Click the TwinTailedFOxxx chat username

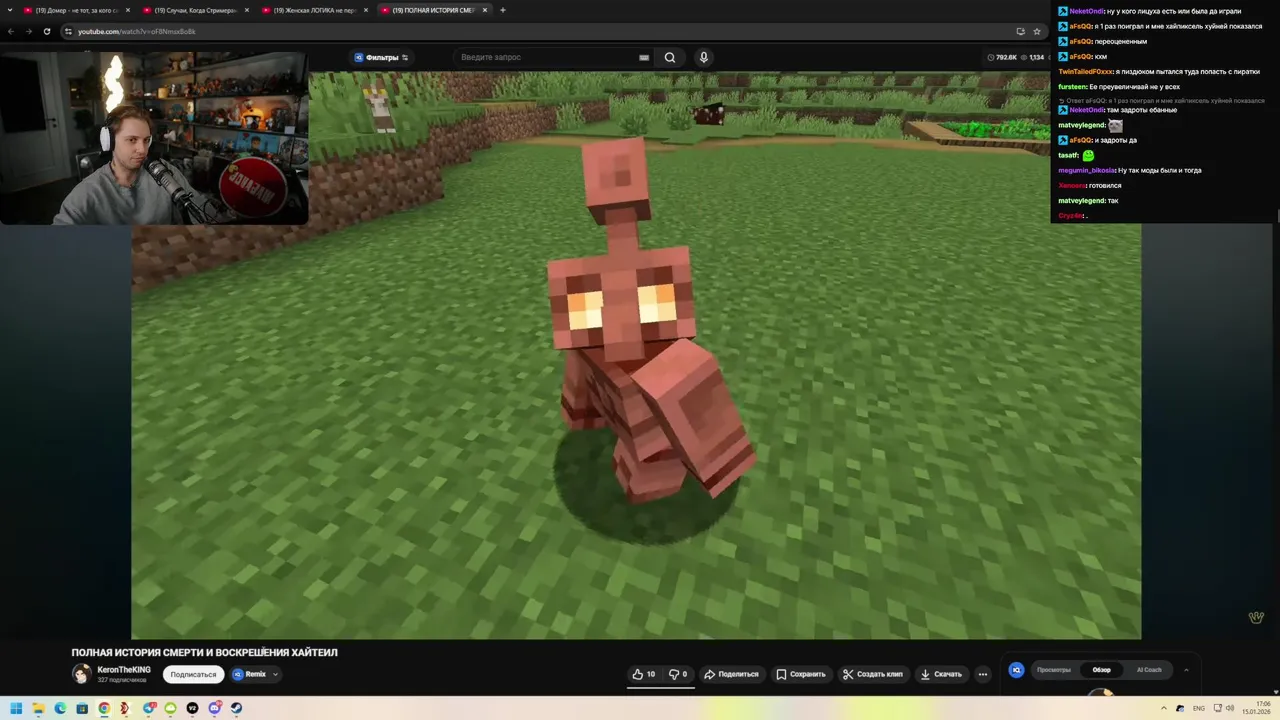[1085, 72]
